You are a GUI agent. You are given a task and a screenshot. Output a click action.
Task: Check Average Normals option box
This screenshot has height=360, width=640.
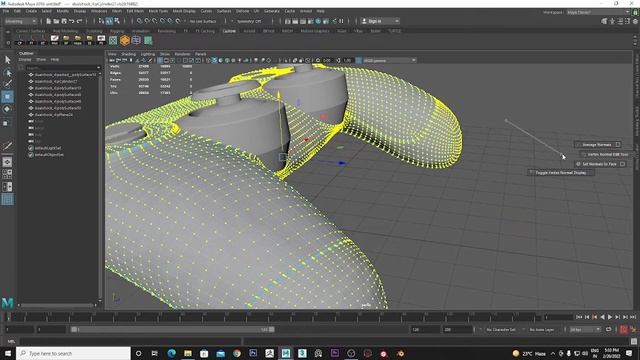pyautogui.click(x=618, y=144)
